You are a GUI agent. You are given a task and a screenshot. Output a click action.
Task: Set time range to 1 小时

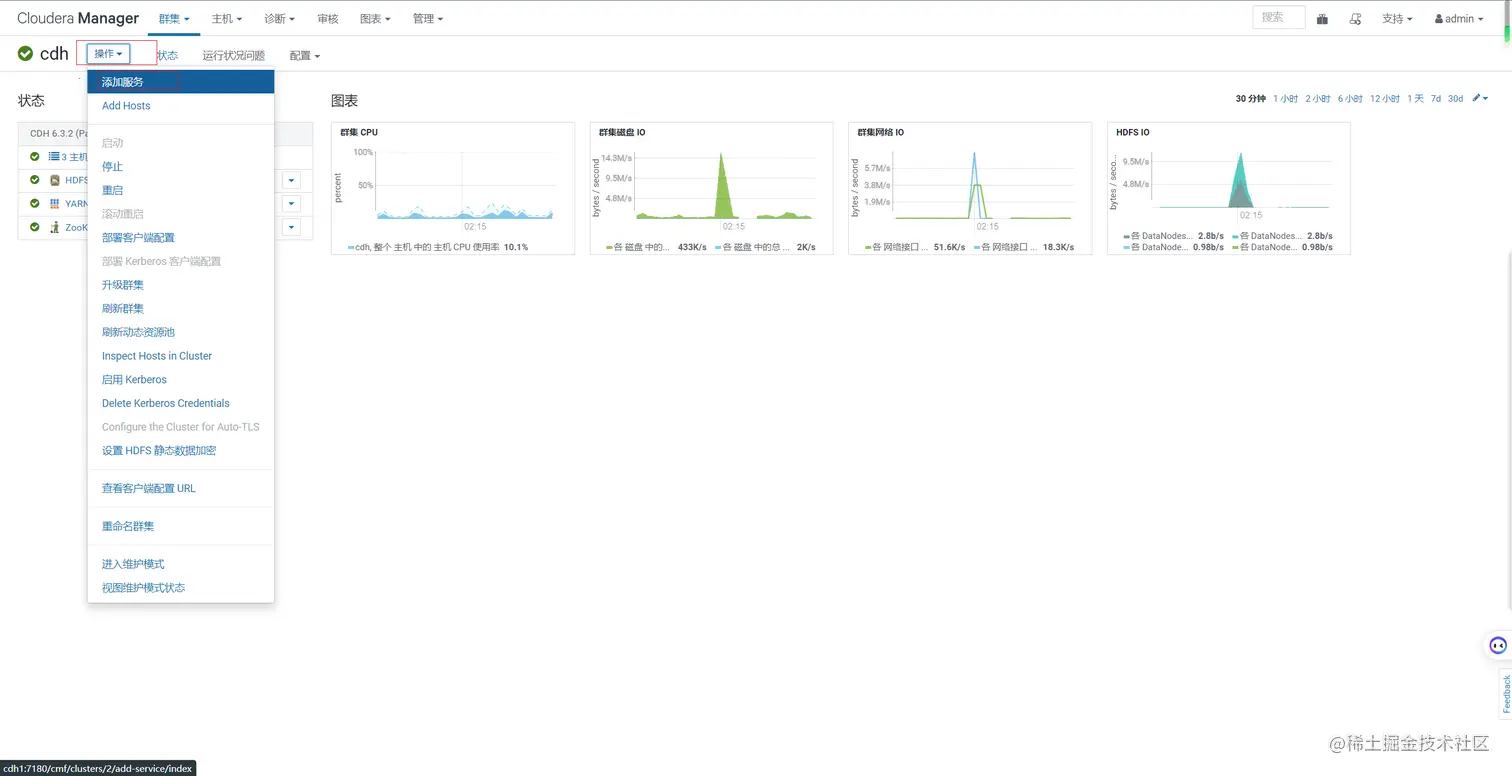pos(1285,99)
